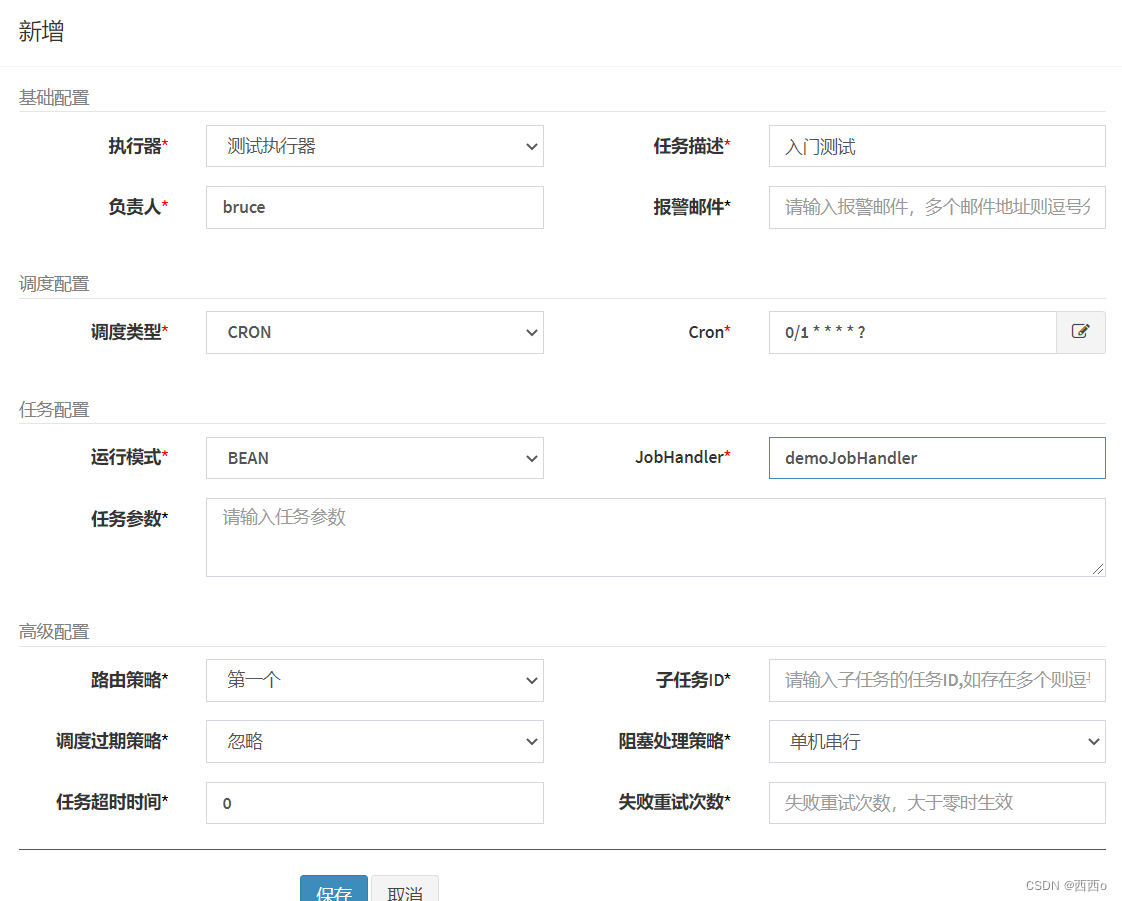Click the 阻塞处理策略 field label
Viewport: 1122px width, 901px height.
(x=674, y=741)
